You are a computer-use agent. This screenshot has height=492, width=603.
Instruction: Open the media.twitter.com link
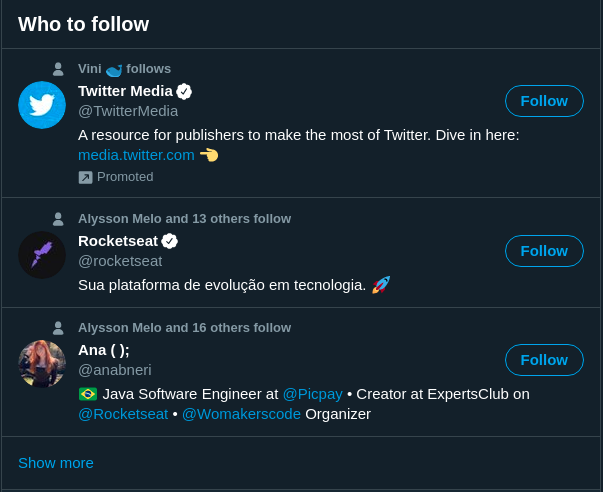(x=136, y=154)
